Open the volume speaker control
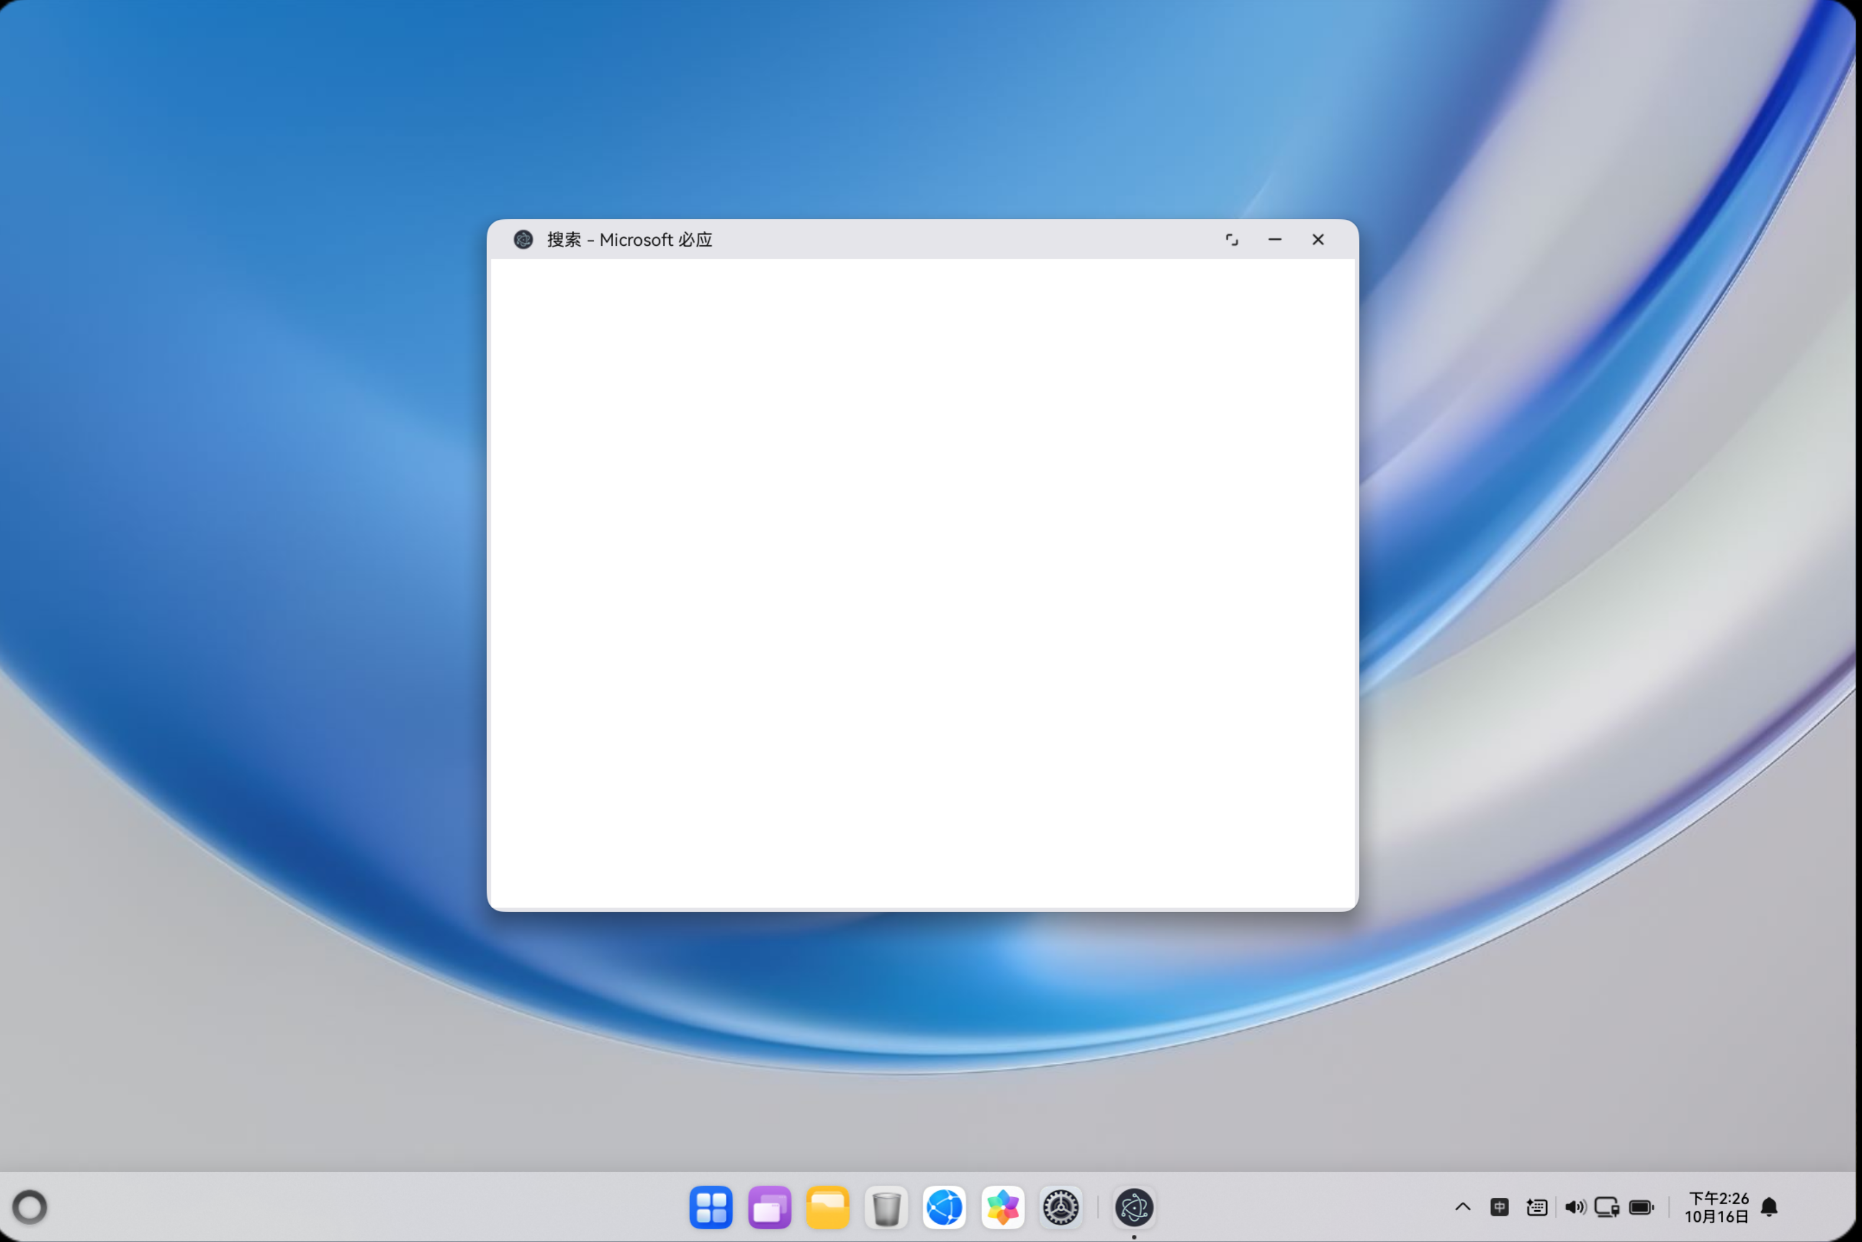The width and height of the screenshot is (1862, 1242). pos(1574,1207)
